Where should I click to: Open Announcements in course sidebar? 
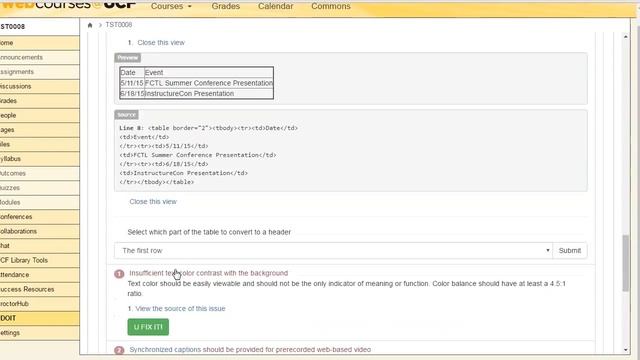click(40, 58)
